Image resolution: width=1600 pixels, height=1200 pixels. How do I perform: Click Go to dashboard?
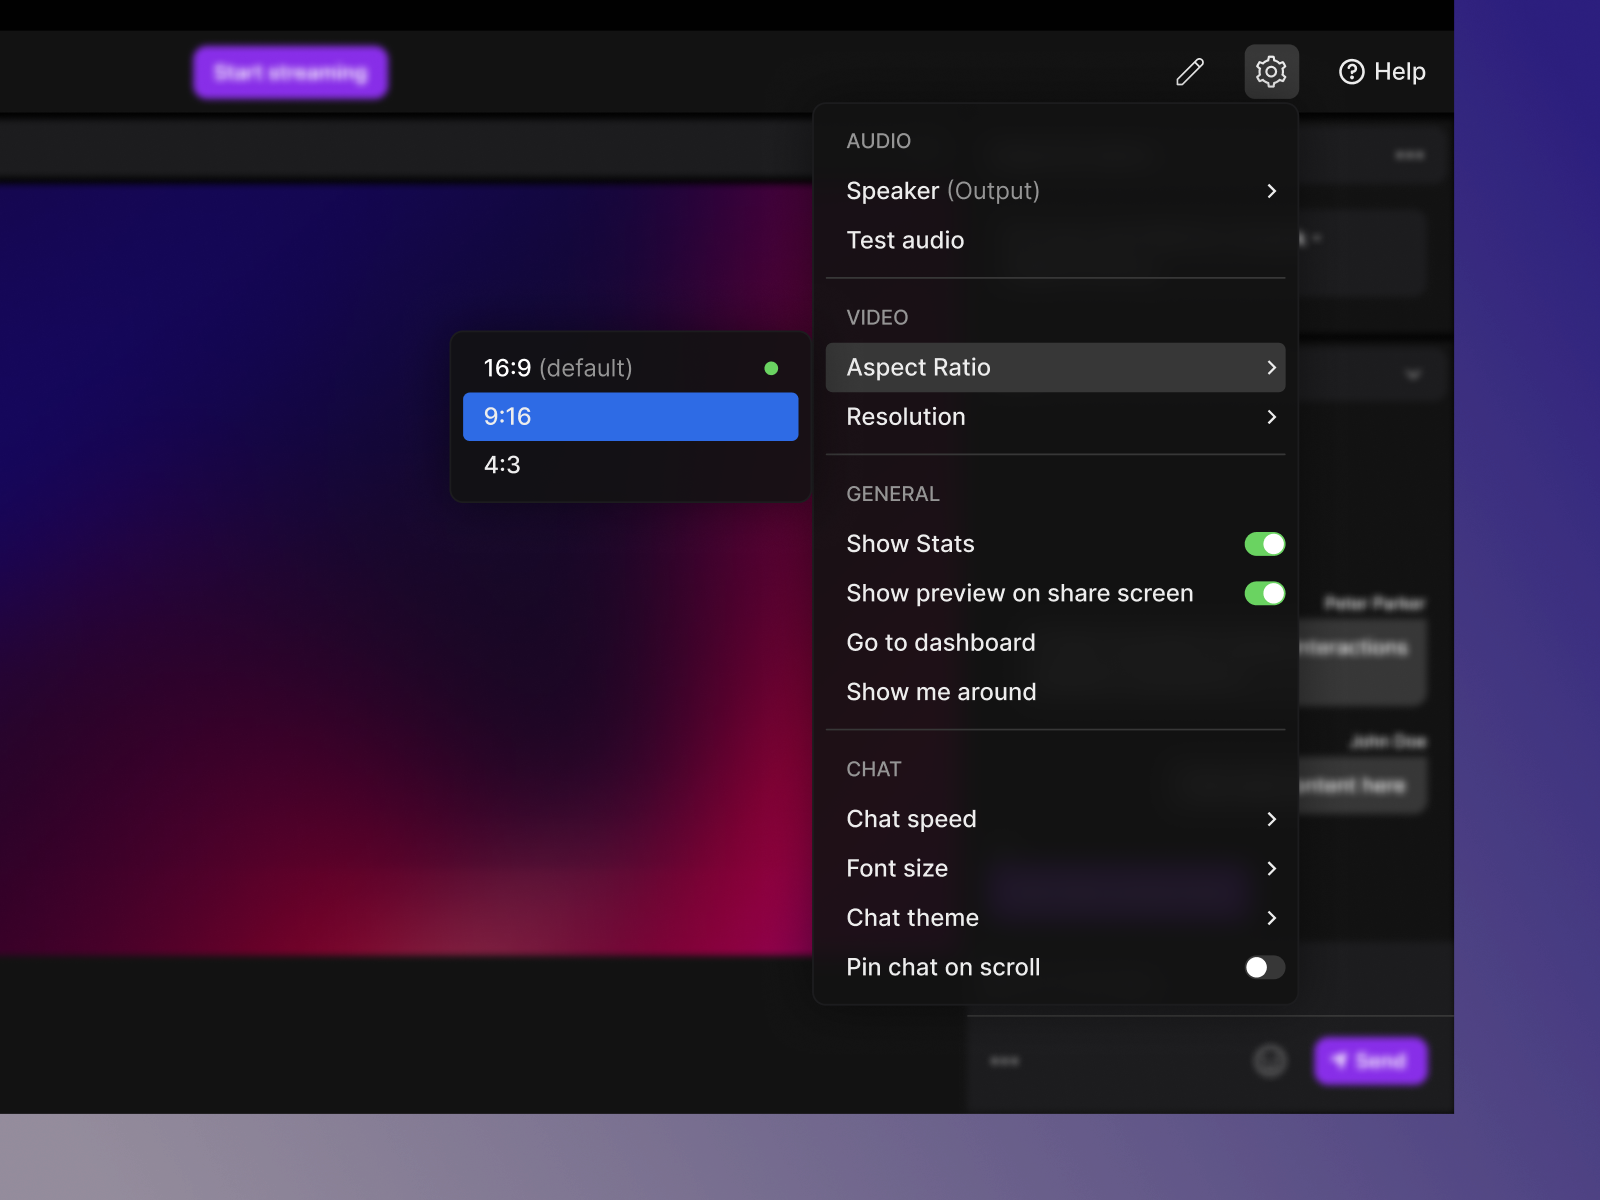coord(940,642)
